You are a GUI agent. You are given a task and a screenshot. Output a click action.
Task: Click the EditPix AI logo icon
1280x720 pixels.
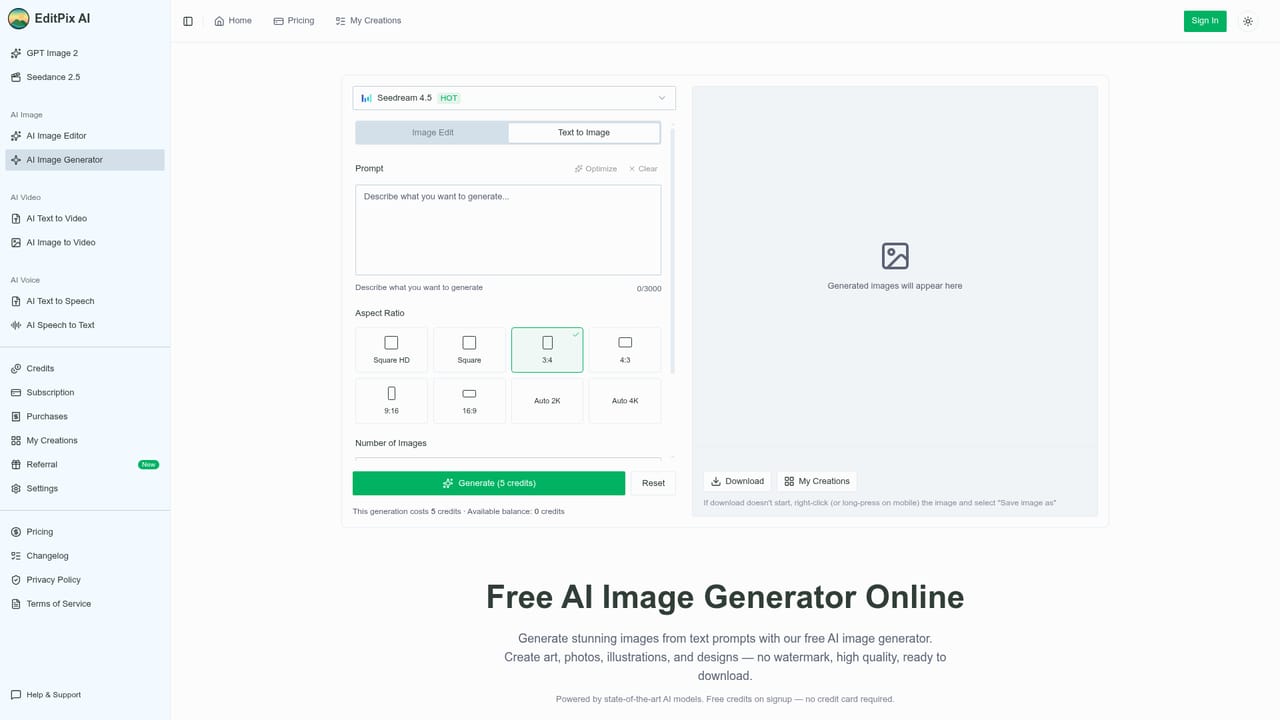[18, 18]
